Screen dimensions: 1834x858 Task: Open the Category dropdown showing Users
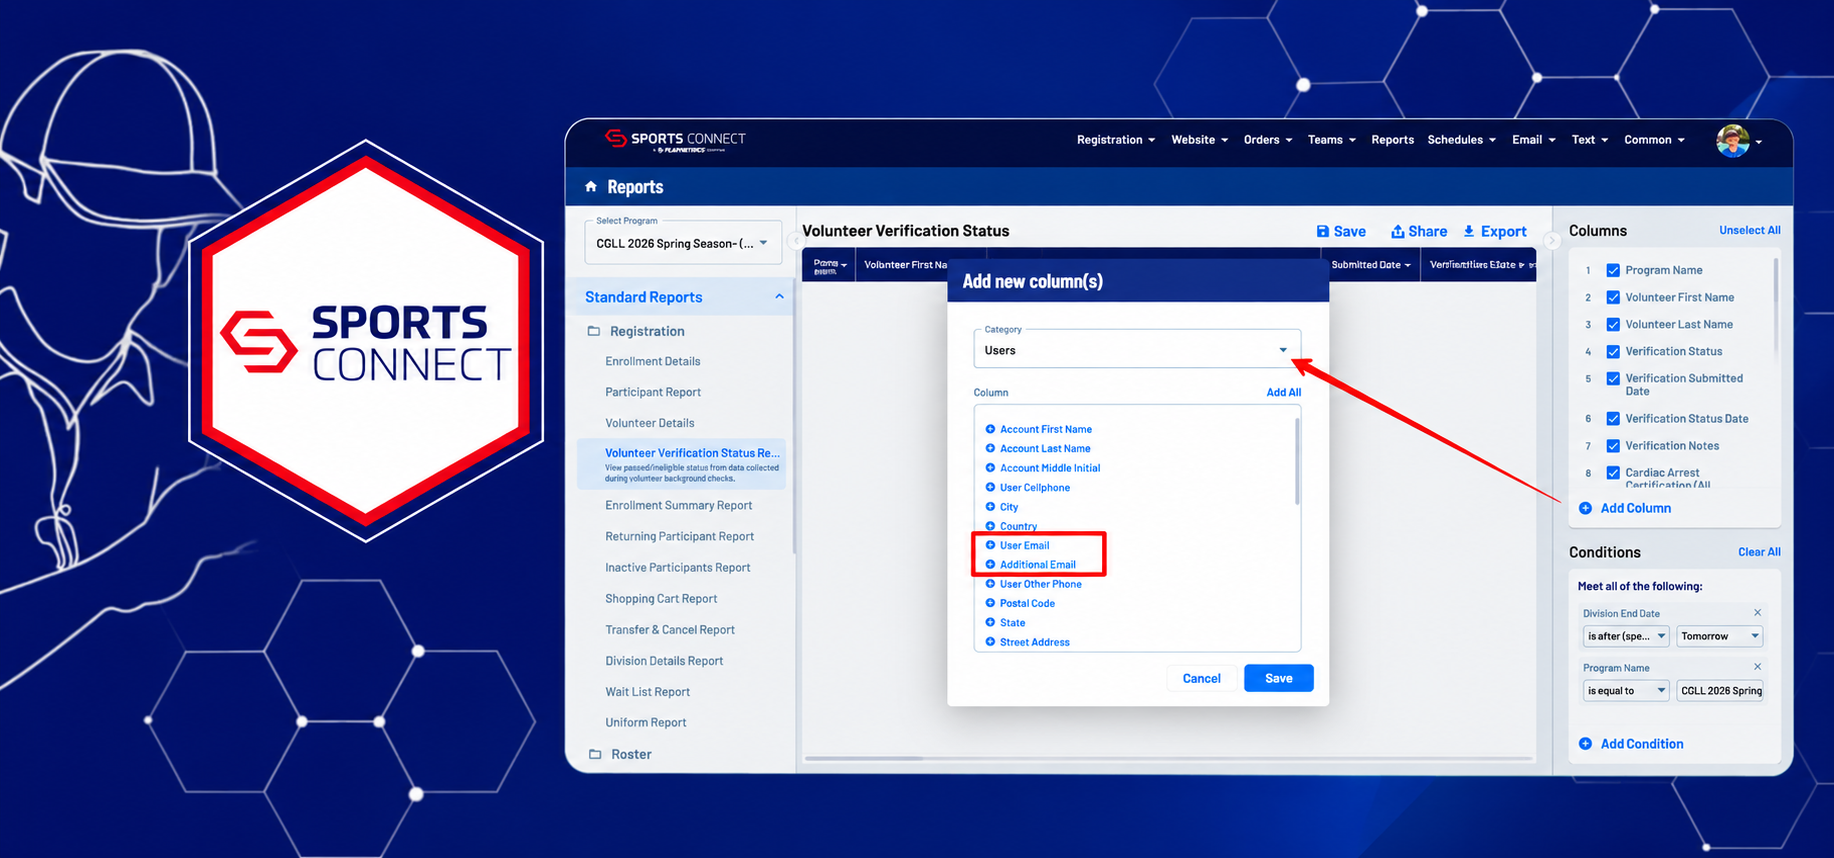click(x=1137, y=350)
